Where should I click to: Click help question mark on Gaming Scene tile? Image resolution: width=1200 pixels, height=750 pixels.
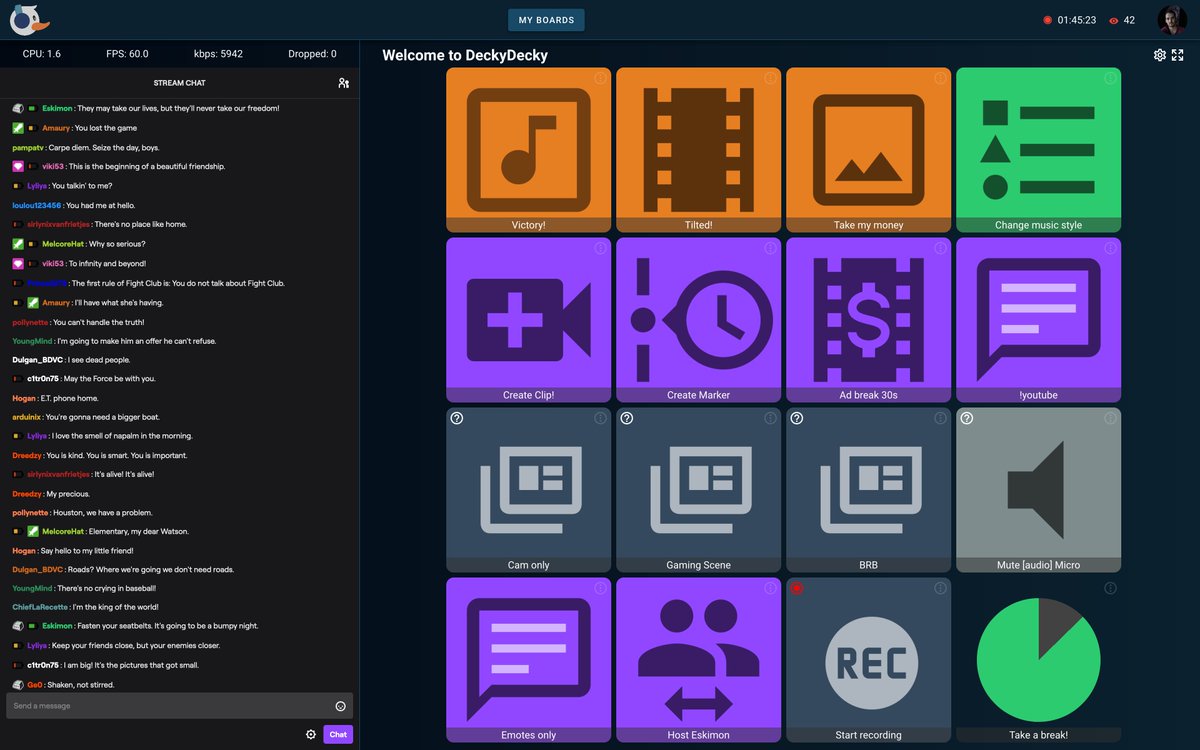pos(627,418)
